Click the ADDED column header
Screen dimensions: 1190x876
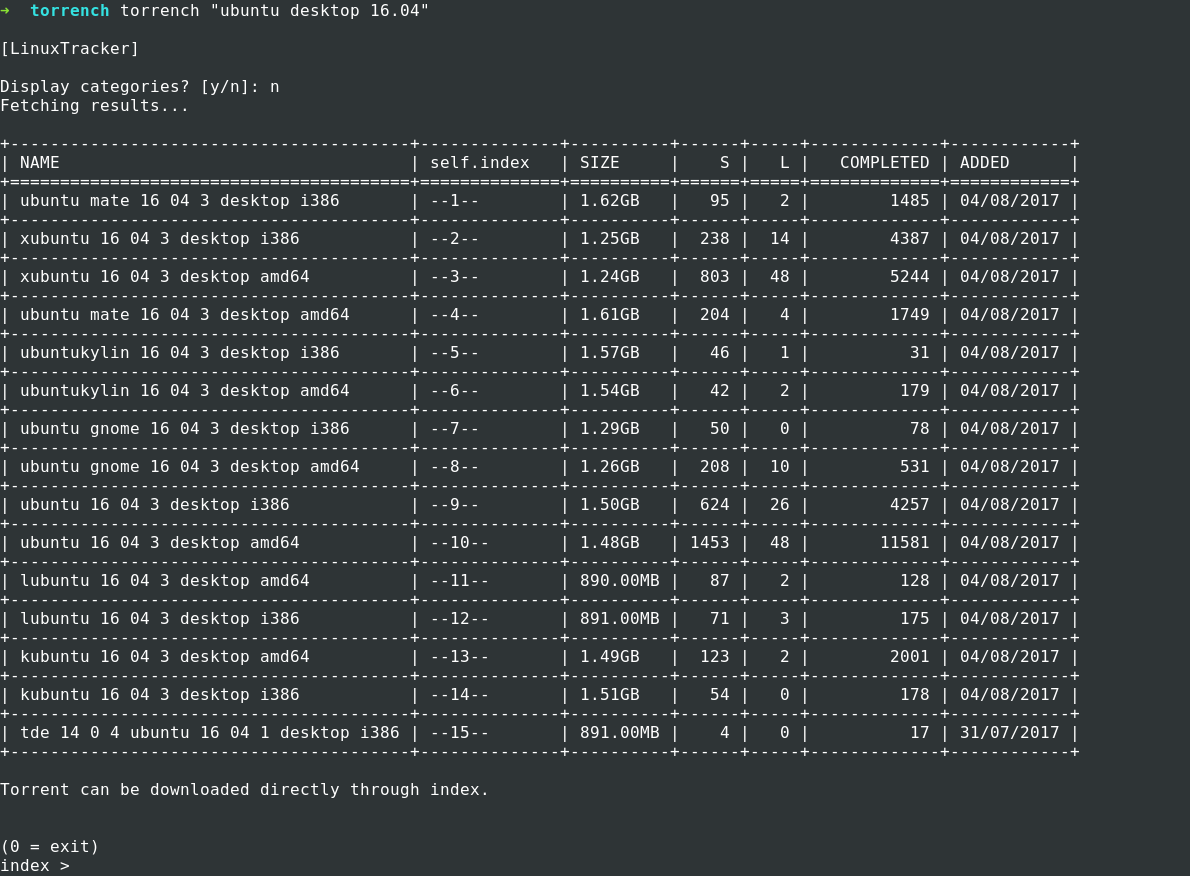(984, 163)
